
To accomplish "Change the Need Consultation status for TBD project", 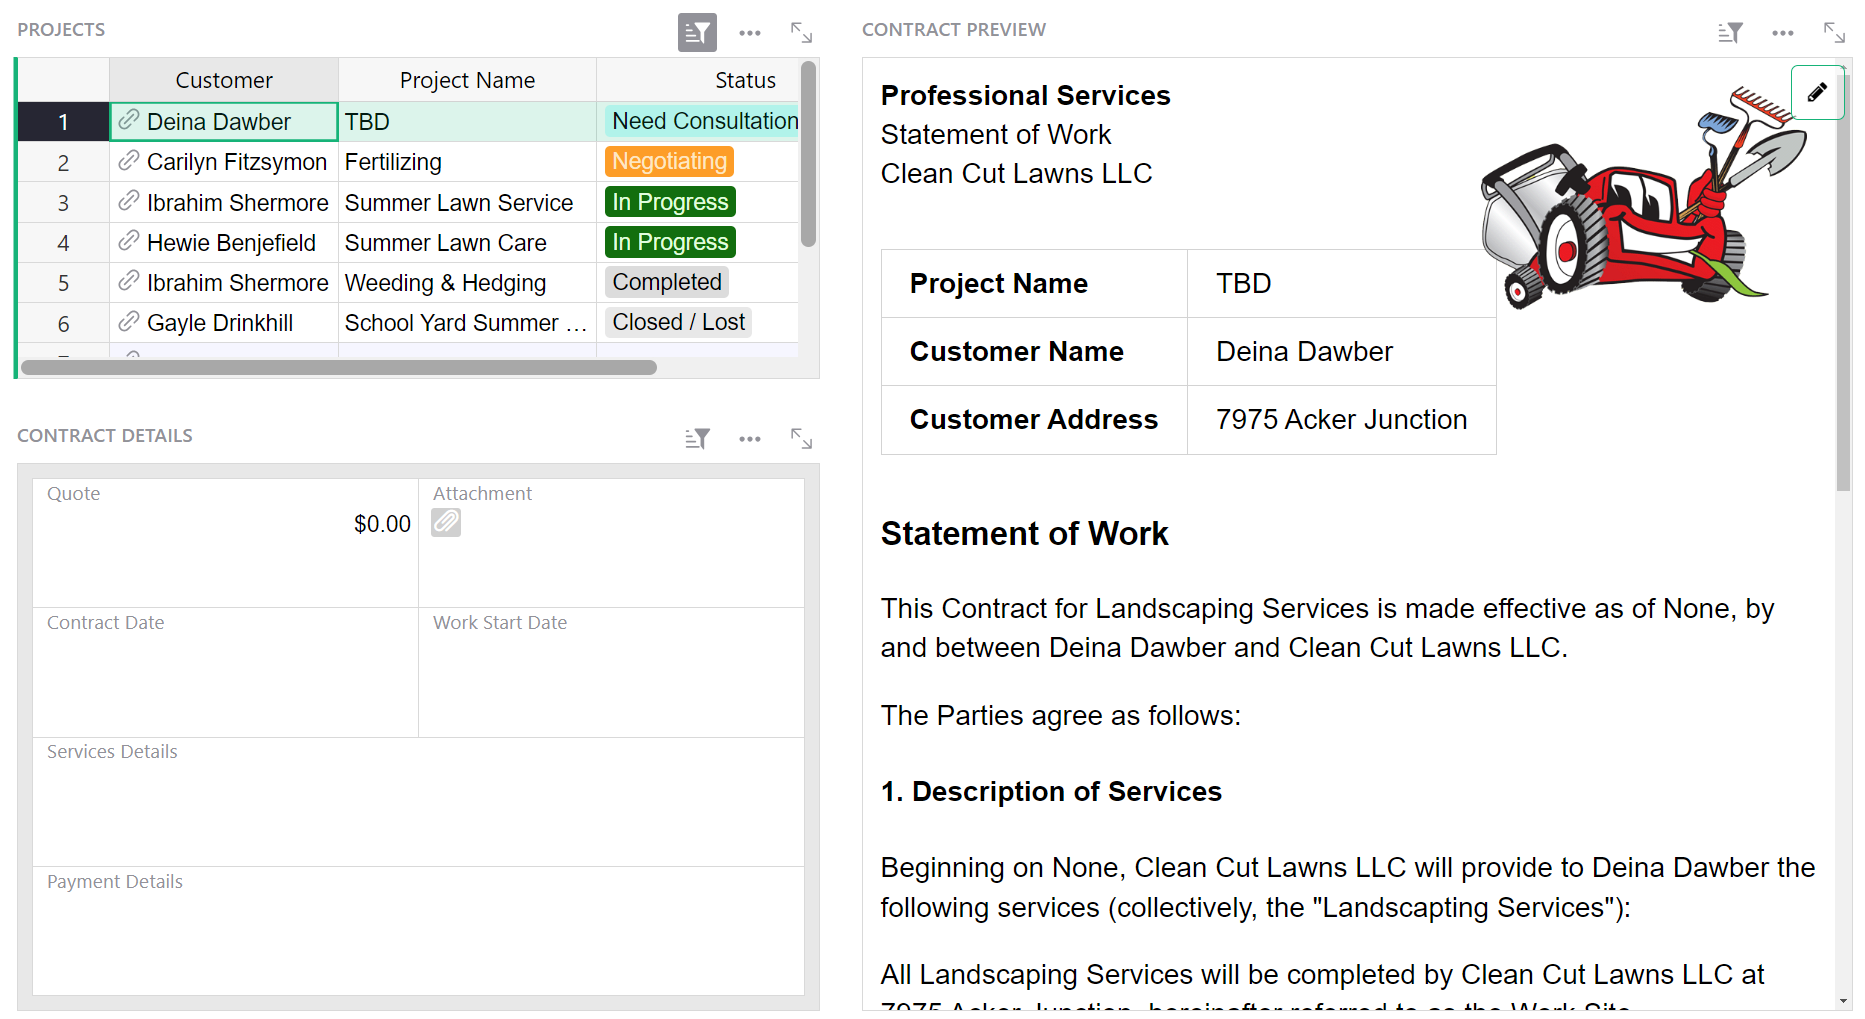I will point(703,121).
